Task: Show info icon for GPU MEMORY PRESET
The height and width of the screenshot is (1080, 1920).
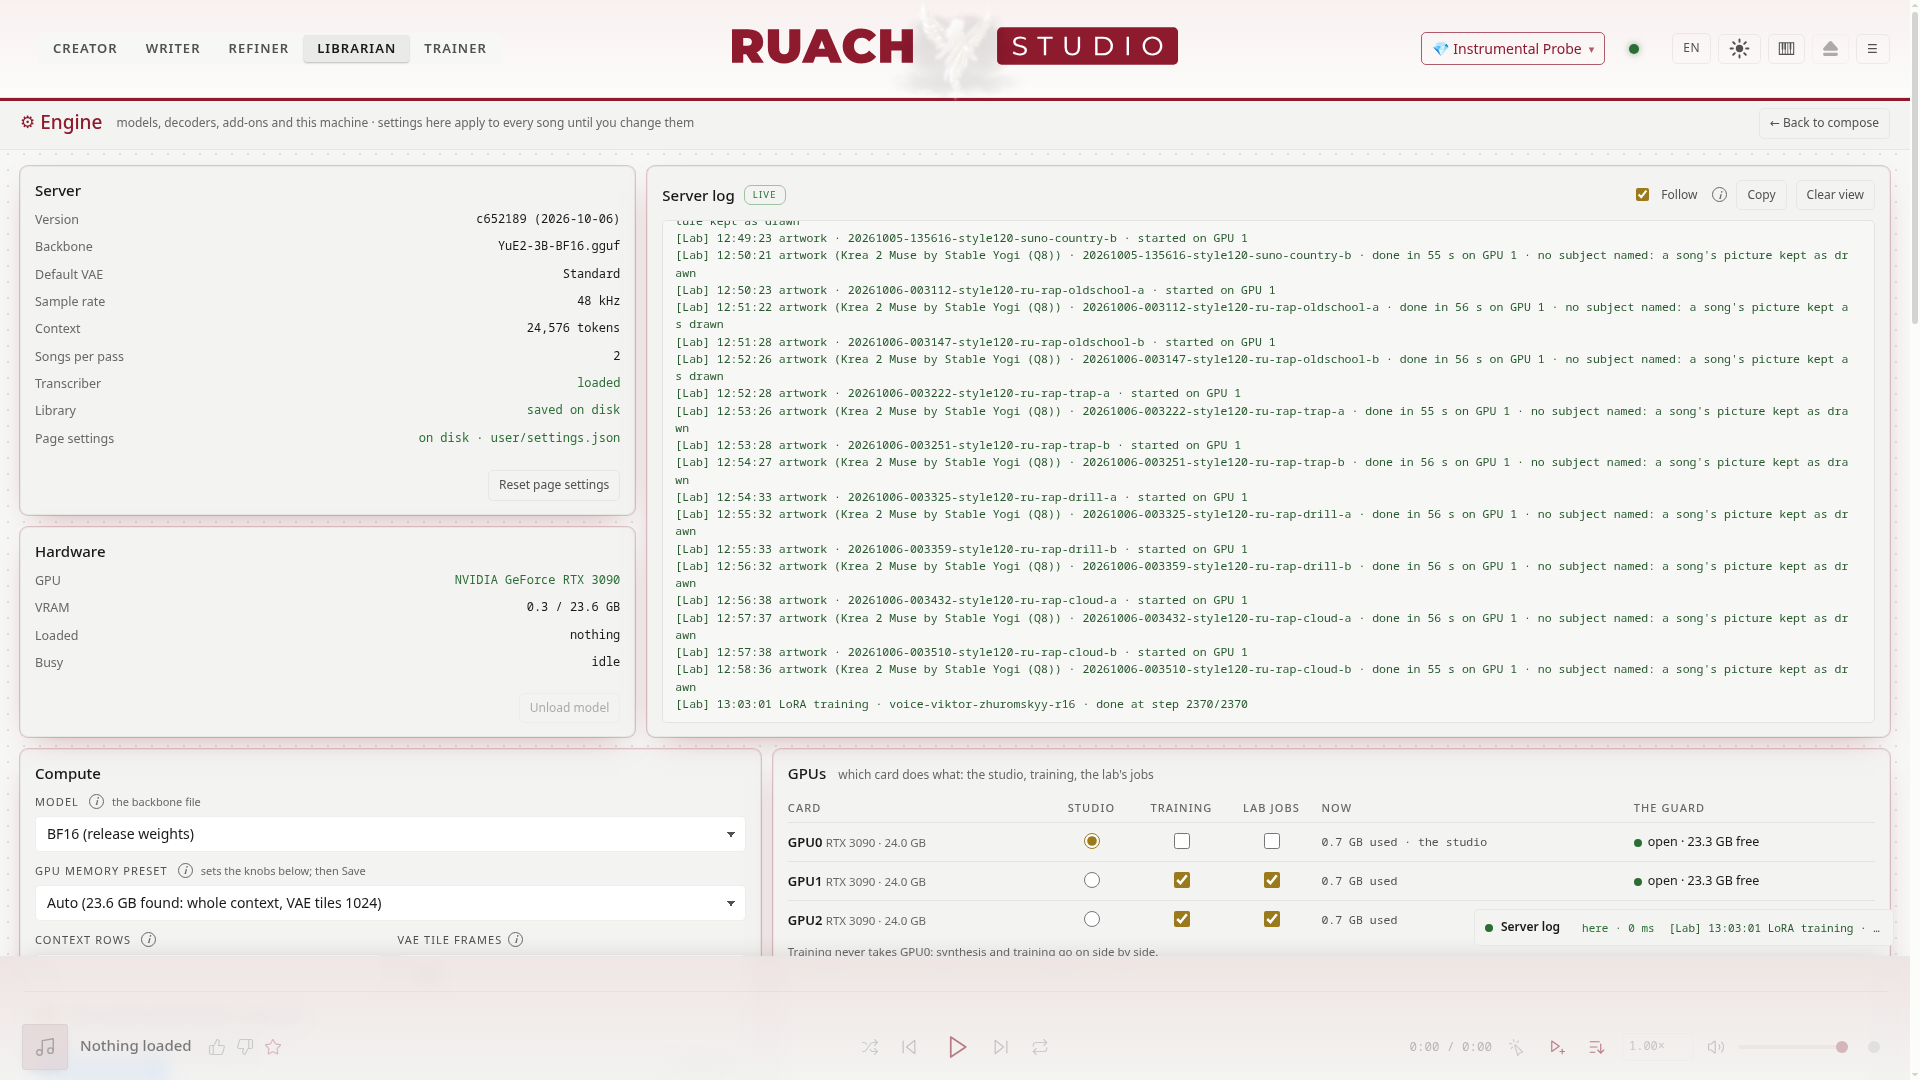Action: pyautogui.click(x=185, y=871)
